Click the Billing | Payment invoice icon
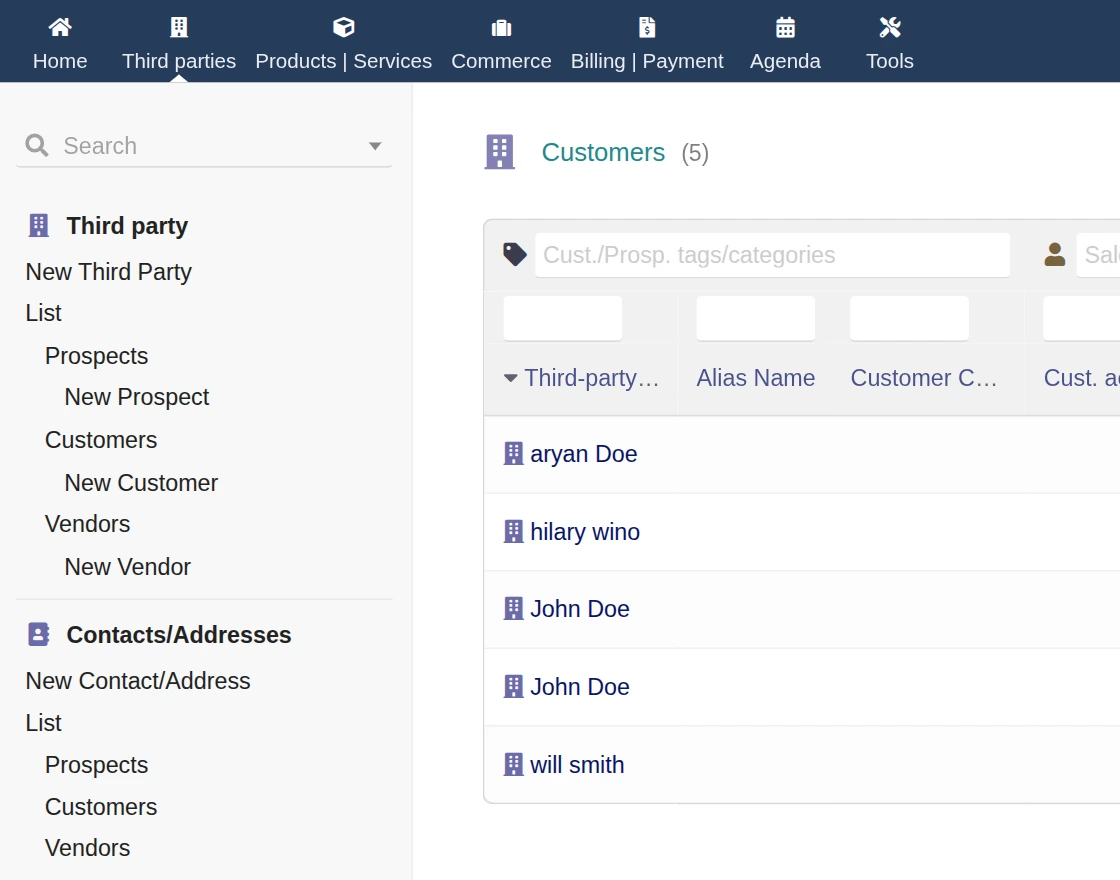Viewport: 1120px width, 880px height. coord(647,27)
